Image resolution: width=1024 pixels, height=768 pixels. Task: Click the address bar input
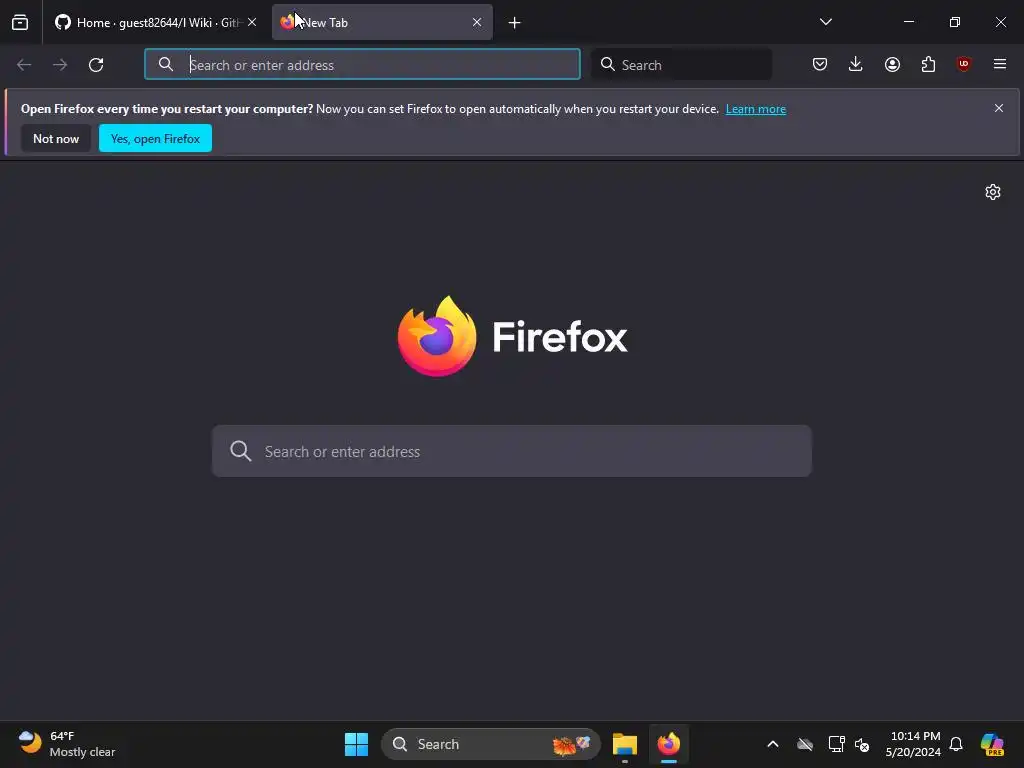(x=362, y=65)
